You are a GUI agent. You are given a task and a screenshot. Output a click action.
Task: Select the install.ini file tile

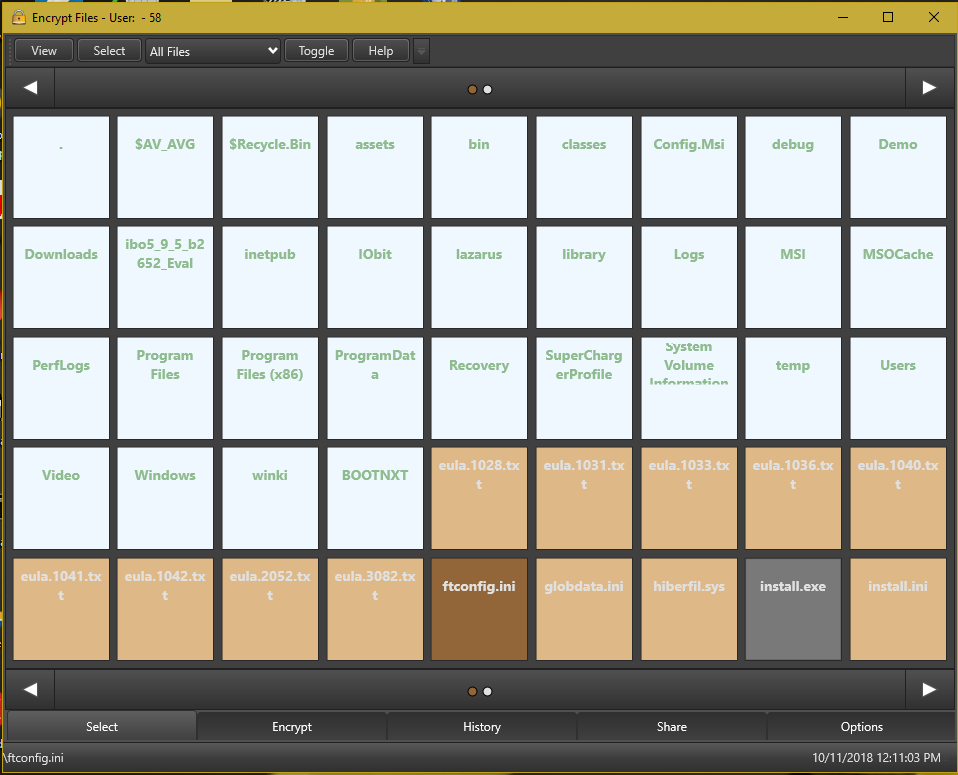pyautogui.click(x=898, y=609)
